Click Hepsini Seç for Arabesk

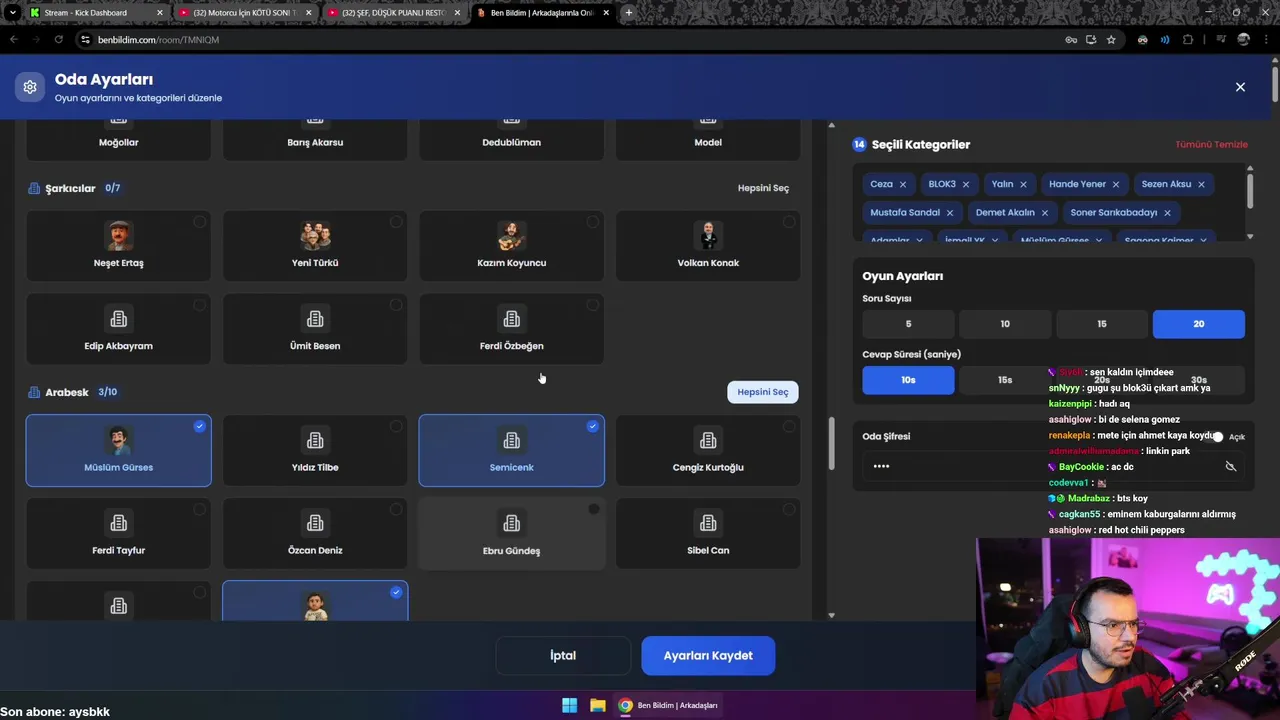(x=763, y=392)
